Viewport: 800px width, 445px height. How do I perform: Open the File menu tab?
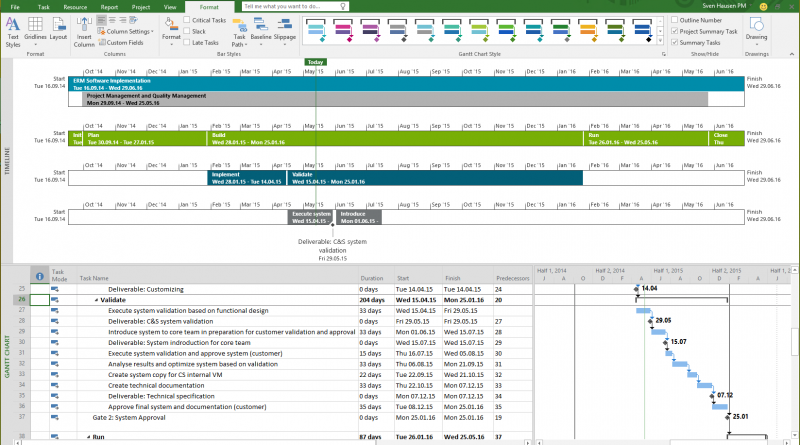pos(15,6)
